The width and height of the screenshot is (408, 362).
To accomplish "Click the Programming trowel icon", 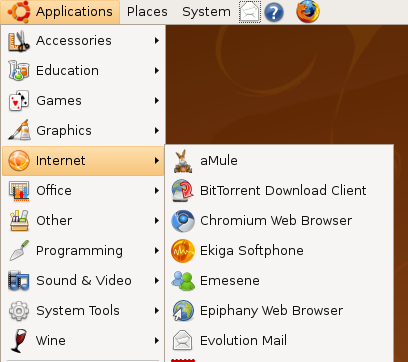I will [x=19, y=250].
